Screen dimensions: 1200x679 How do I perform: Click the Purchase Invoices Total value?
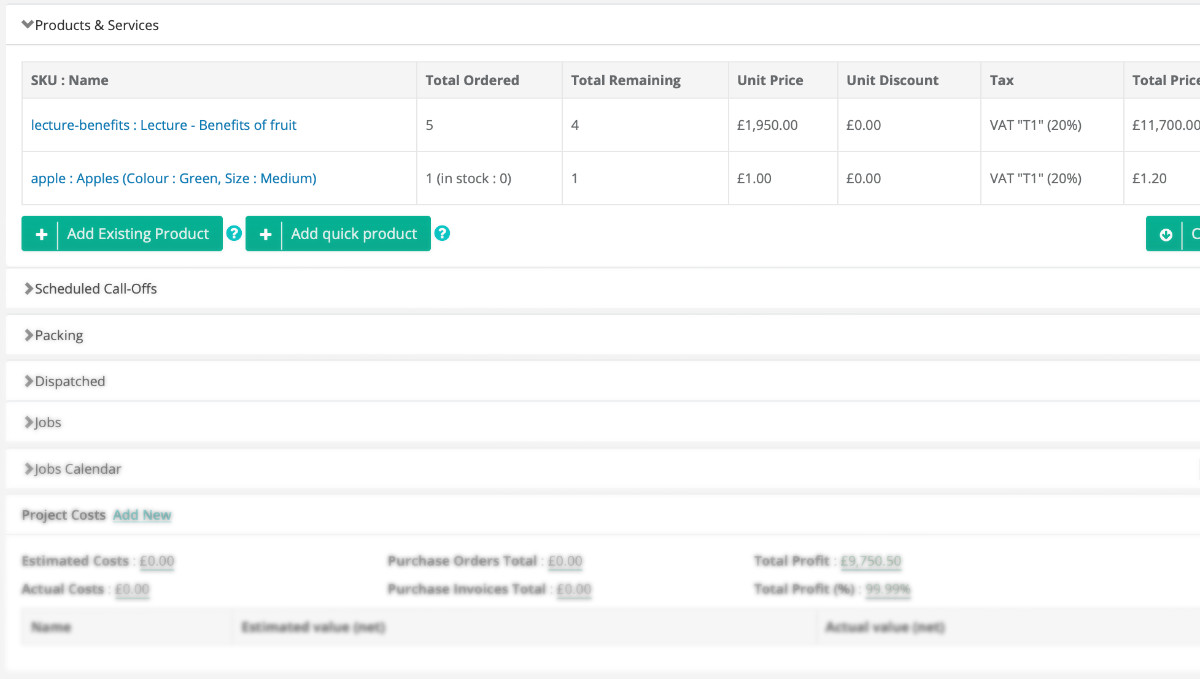[x=573, y=590]
